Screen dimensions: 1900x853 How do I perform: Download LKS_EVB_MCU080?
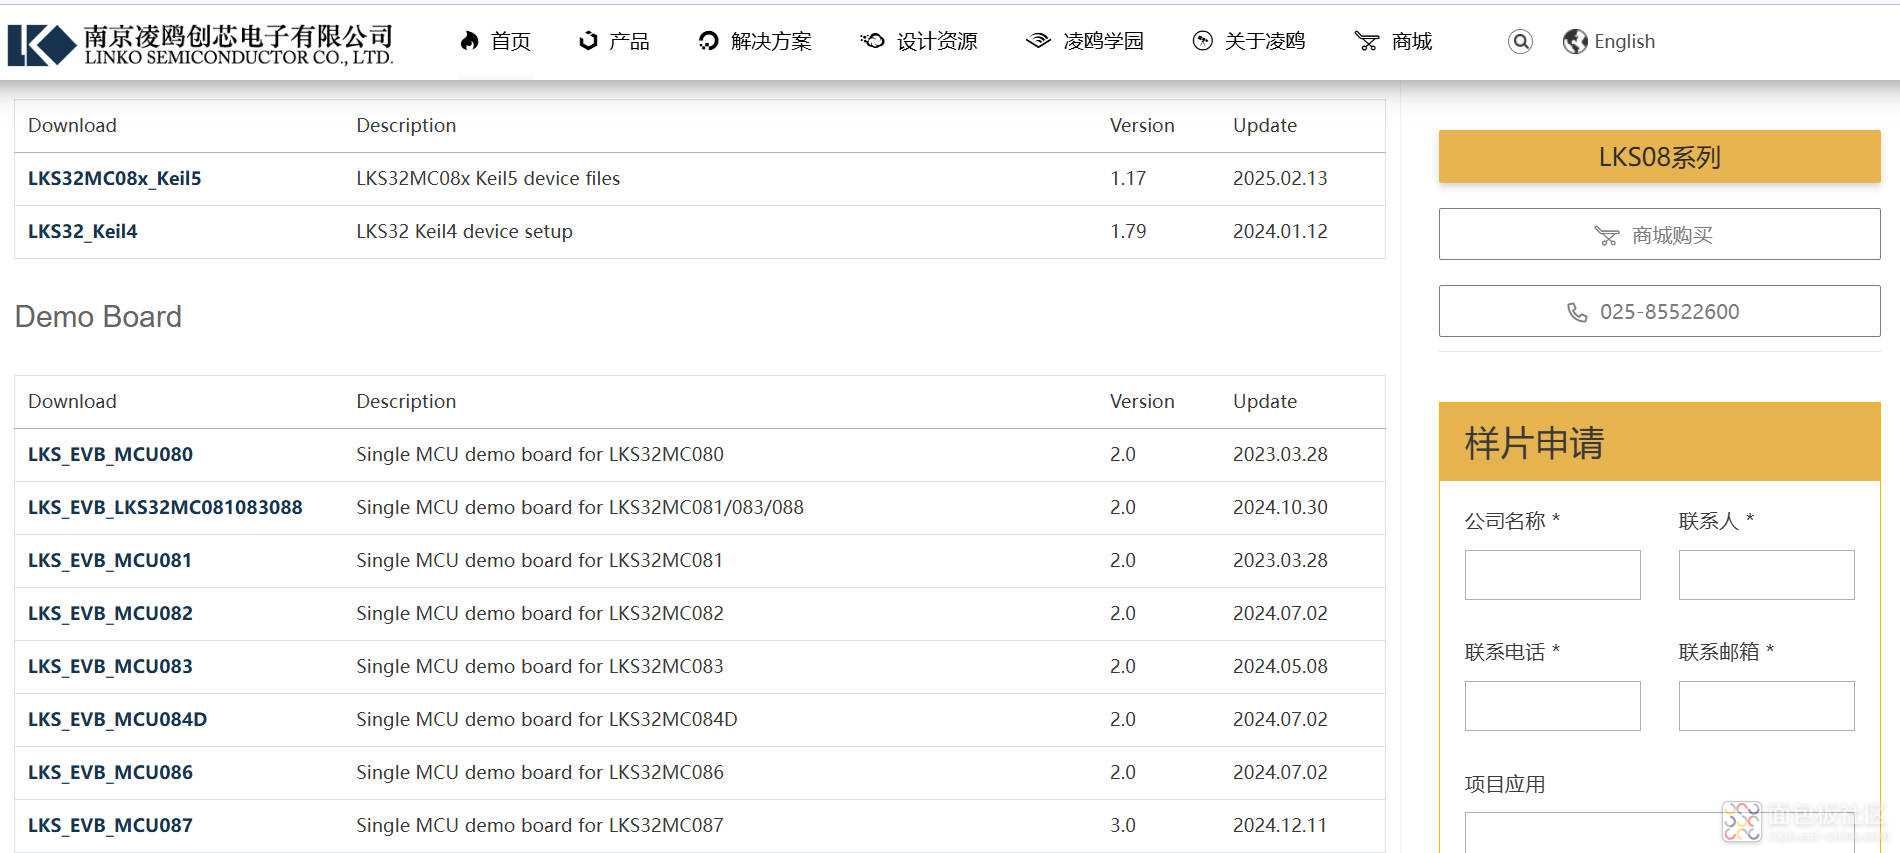coord(110,454)
